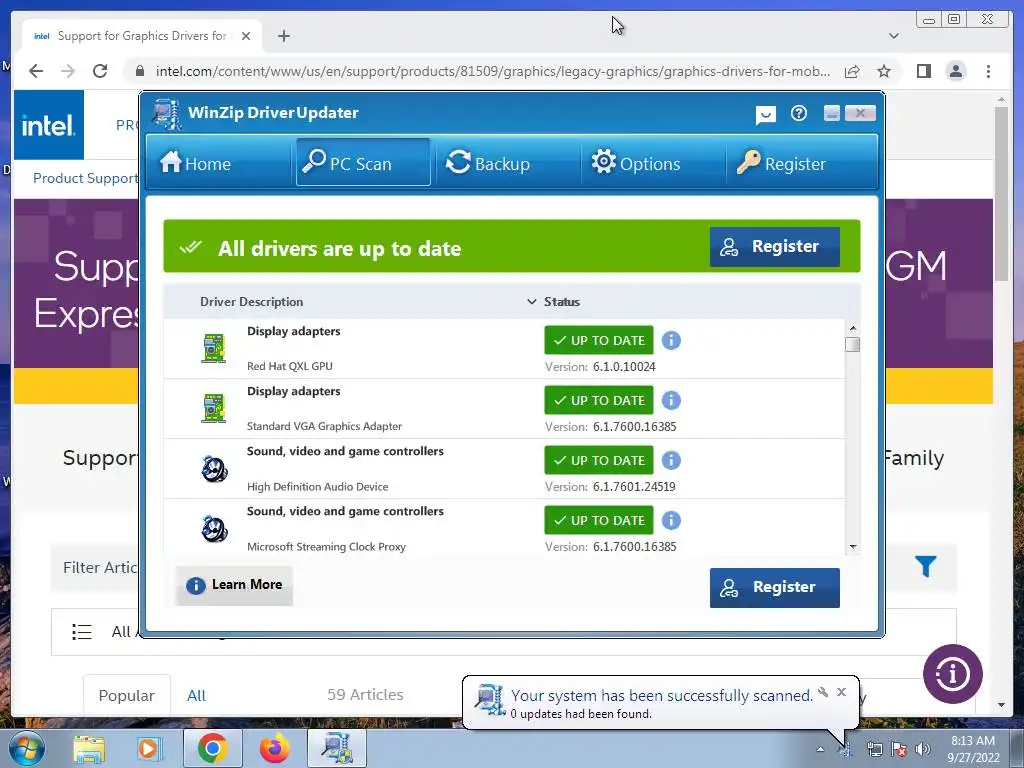Click the driver list scrollbar down arrow
Image resolution: width=1024 pixels, height=768 pixels.
(852, 547)
